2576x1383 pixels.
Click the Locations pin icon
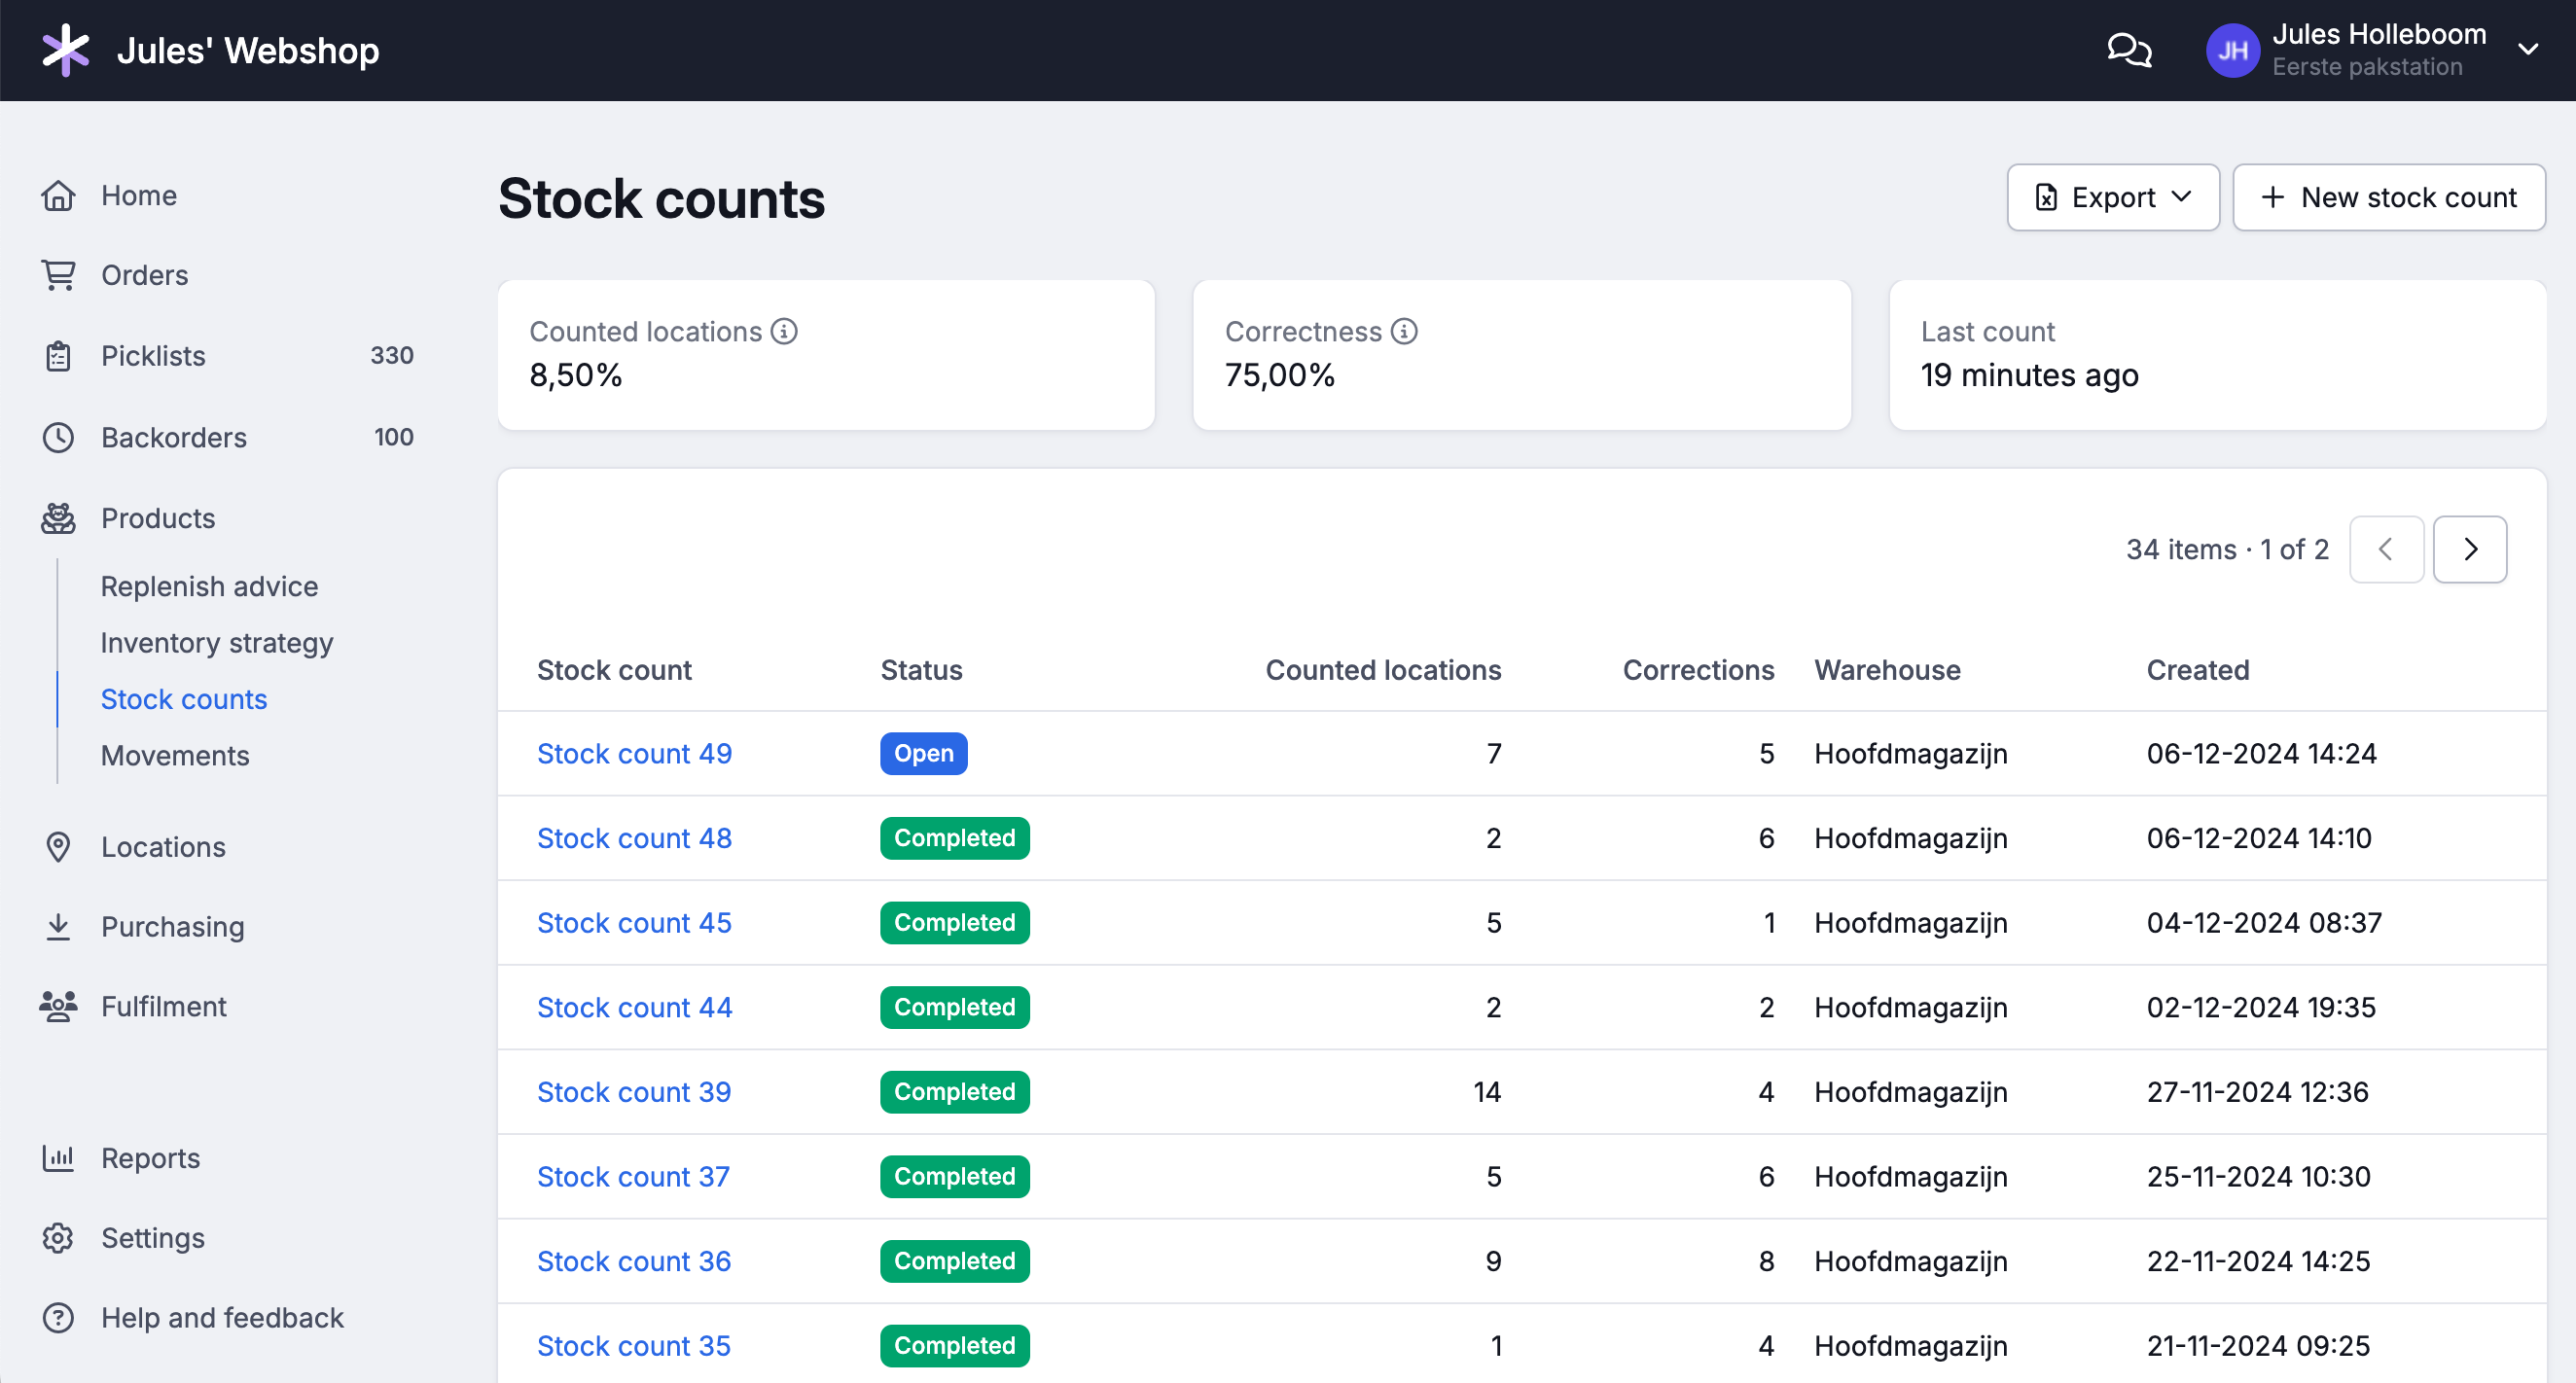tap(58, 847)
